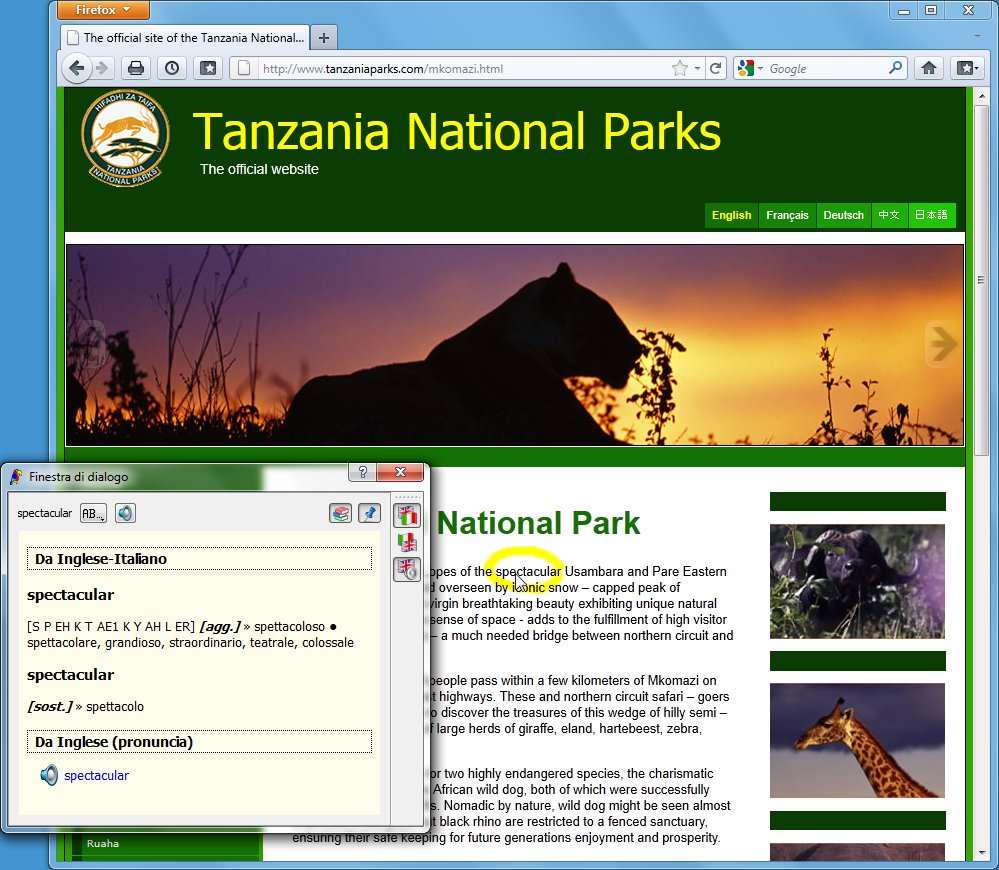
Task: Select English pronunciation flag button
Action: 406,569
